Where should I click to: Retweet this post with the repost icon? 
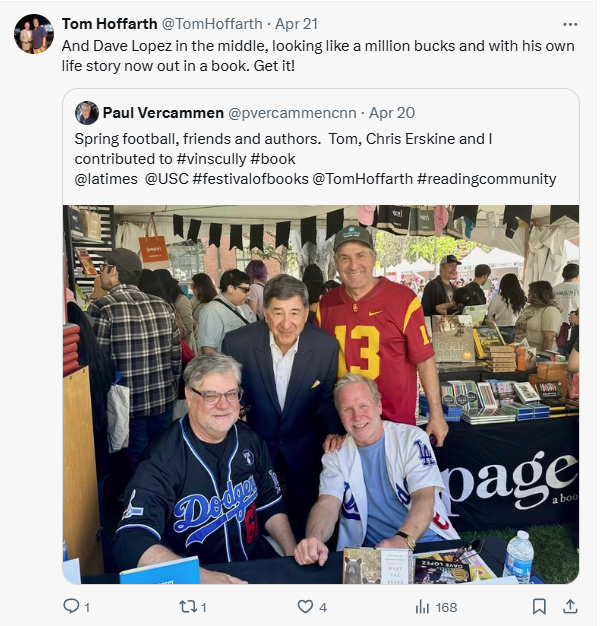187,607
